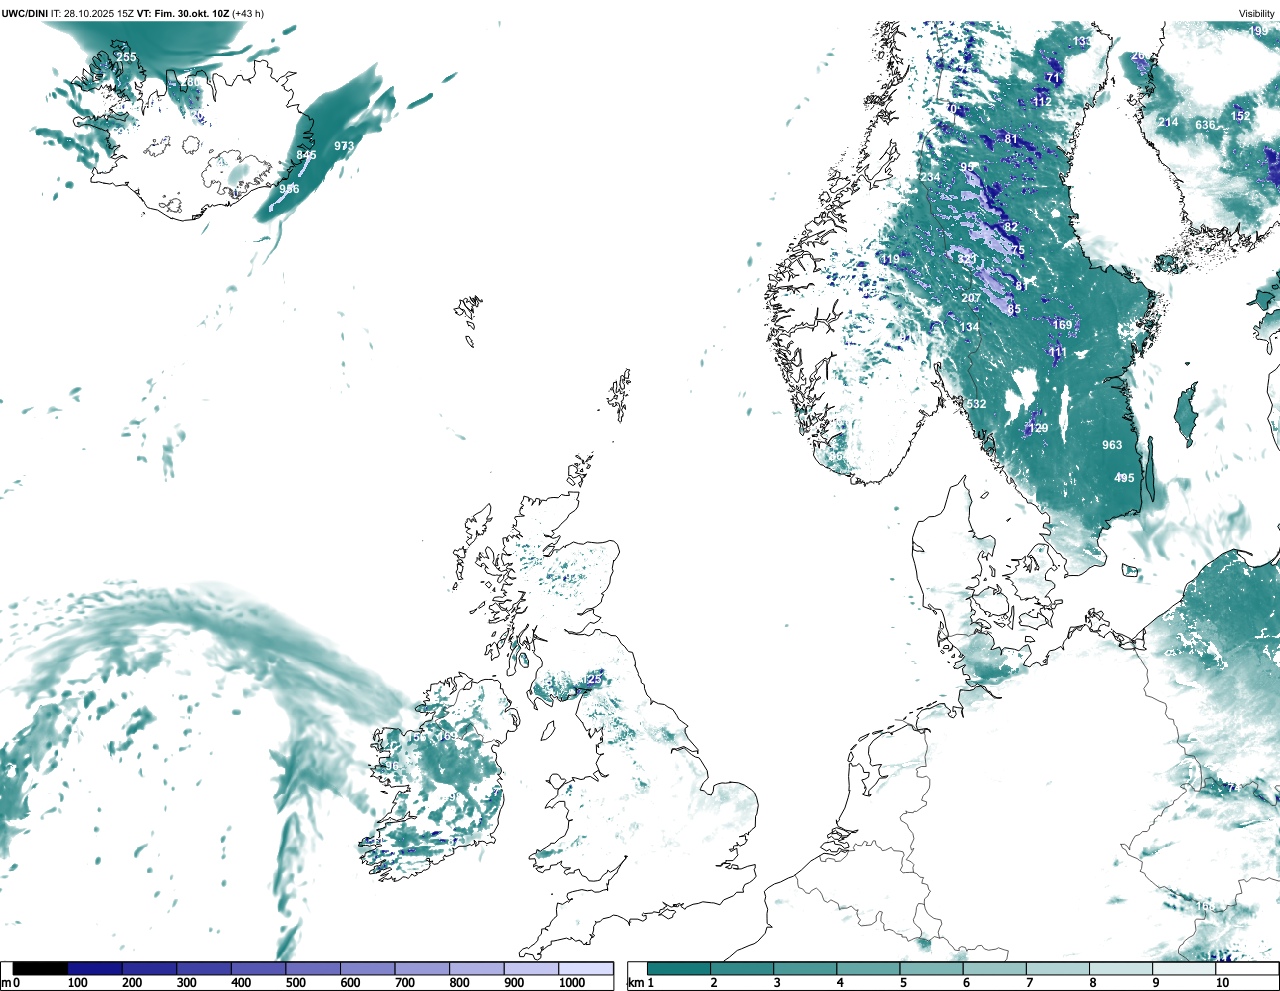Click visibility value 119 over Norway
The image size is (1280, 991).
(x=890, y=259)
